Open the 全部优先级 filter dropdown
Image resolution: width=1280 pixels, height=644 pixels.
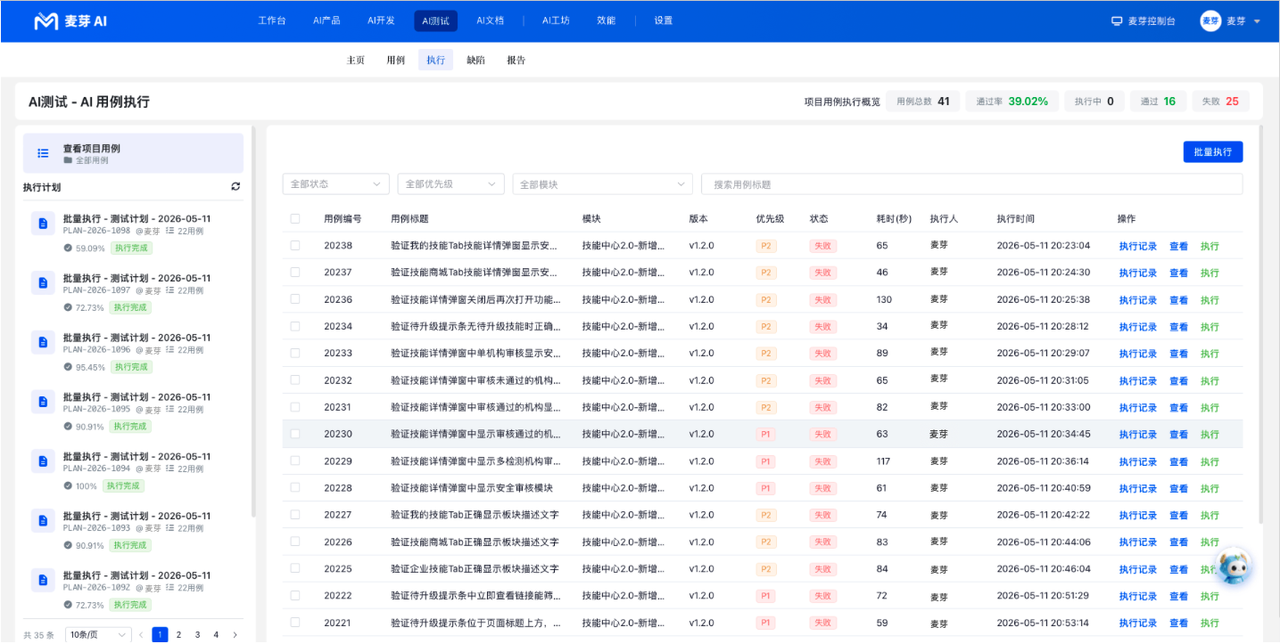point(451,184)
